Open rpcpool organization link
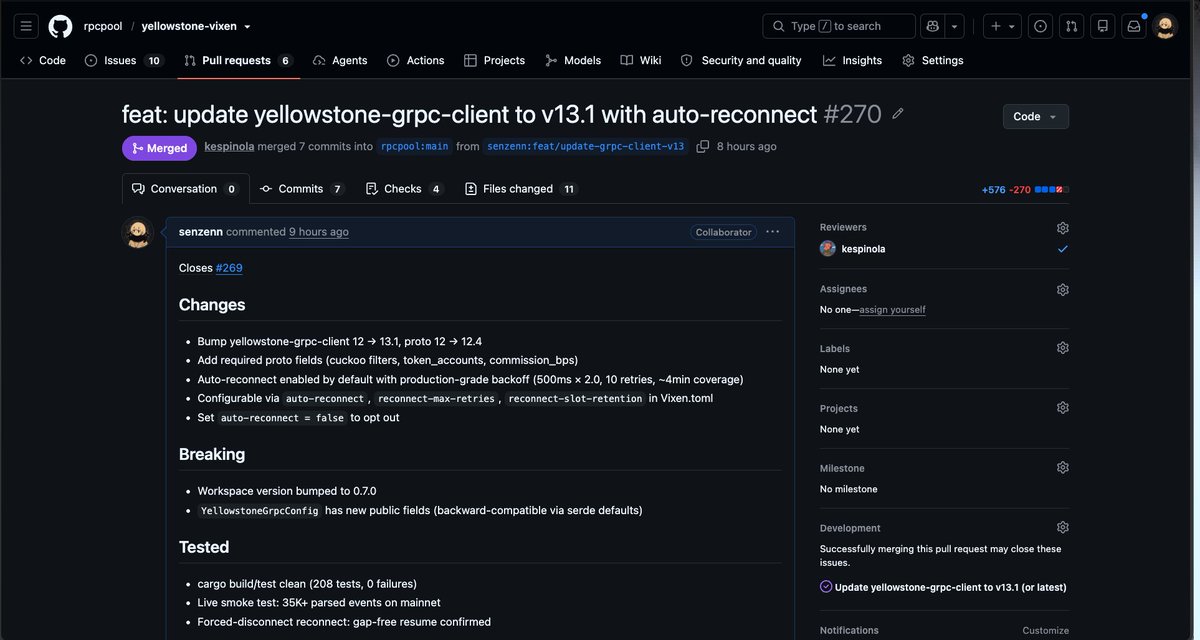Screen dimensions: 1200x640 click(x=103, y=26)
